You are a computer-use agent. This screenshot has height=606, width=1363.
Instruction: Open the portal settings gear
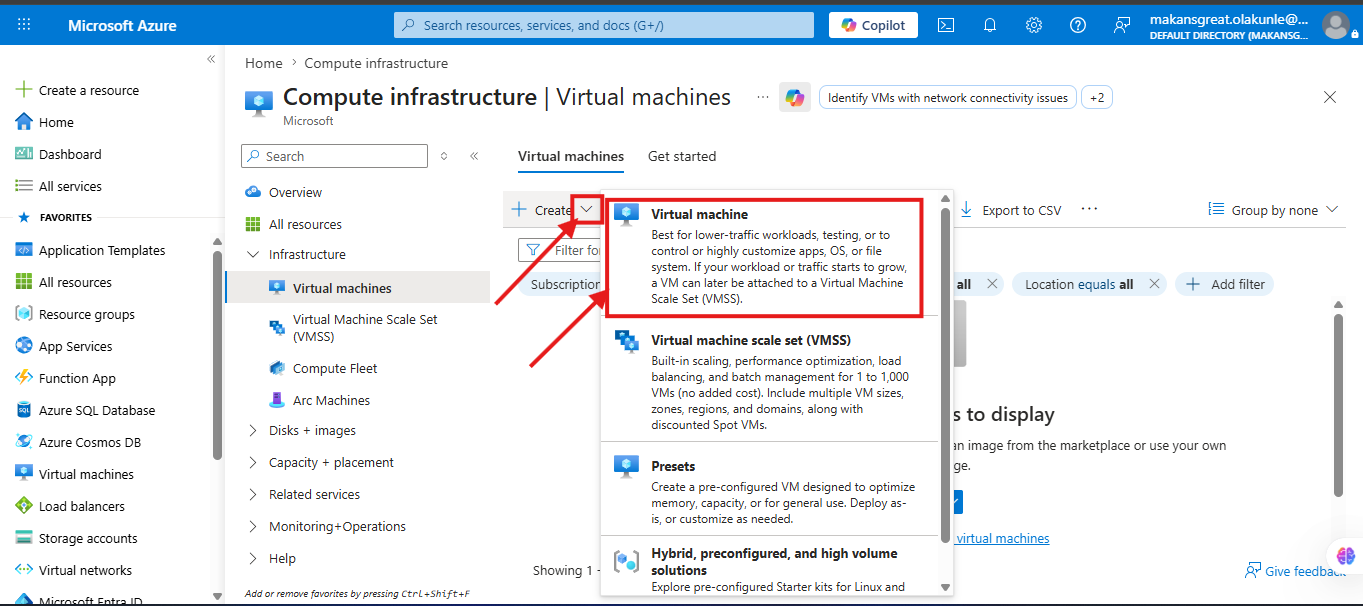pyautogui.click(x=1034, y=25)
